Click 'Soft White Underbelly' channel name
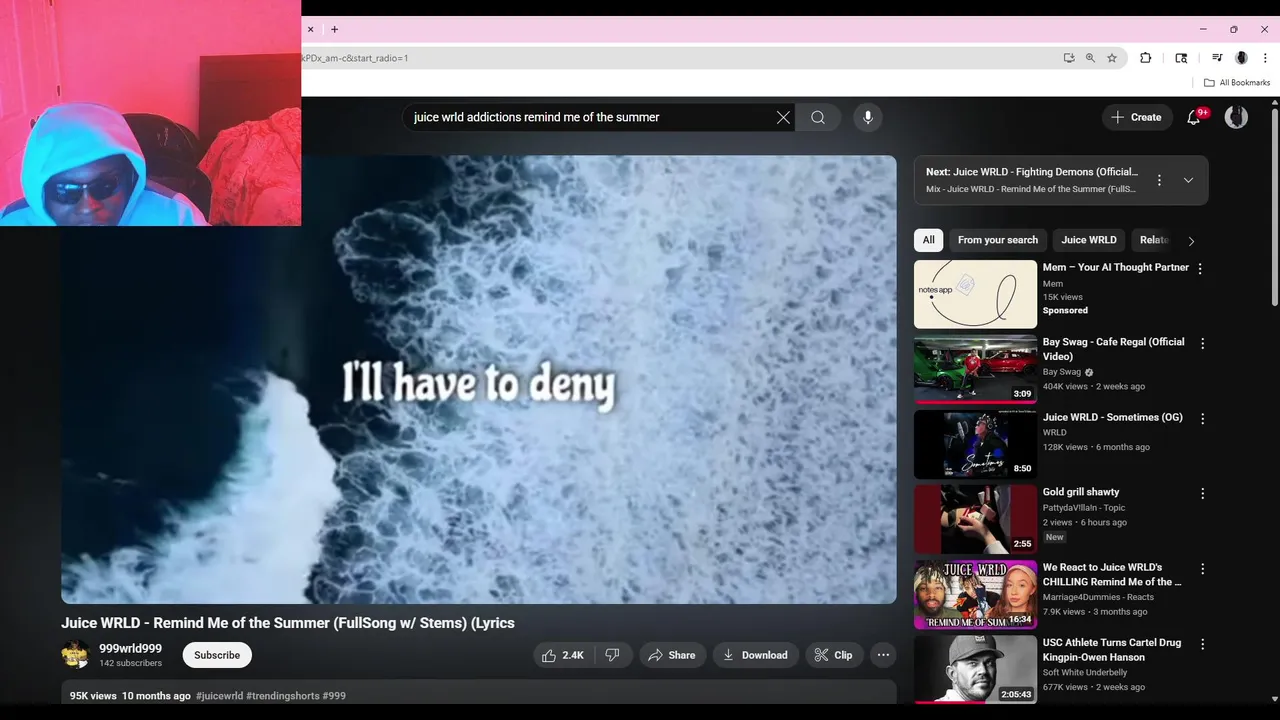Screen dimensions: 1280x720 point(1085,673)
